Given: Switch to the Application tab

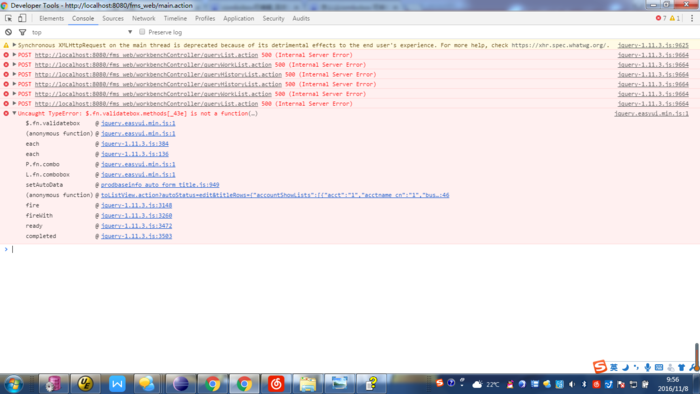Looking at the screenshot, I should 238,18.
